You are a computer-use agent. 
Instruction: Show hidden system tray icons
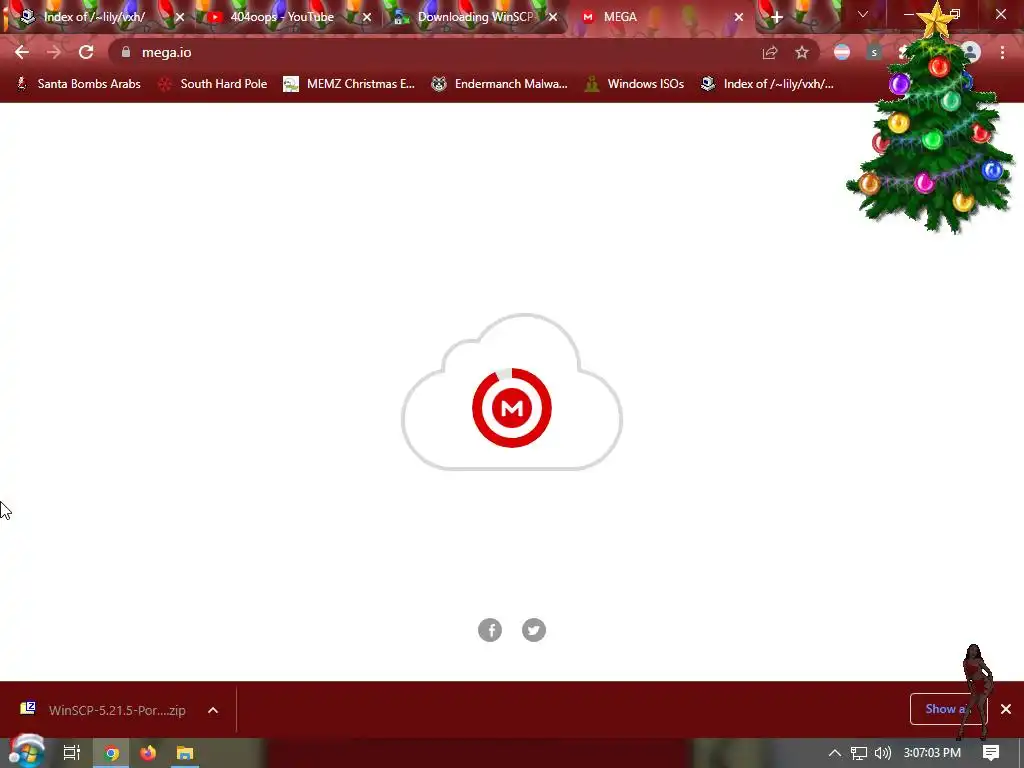(835, 753)
